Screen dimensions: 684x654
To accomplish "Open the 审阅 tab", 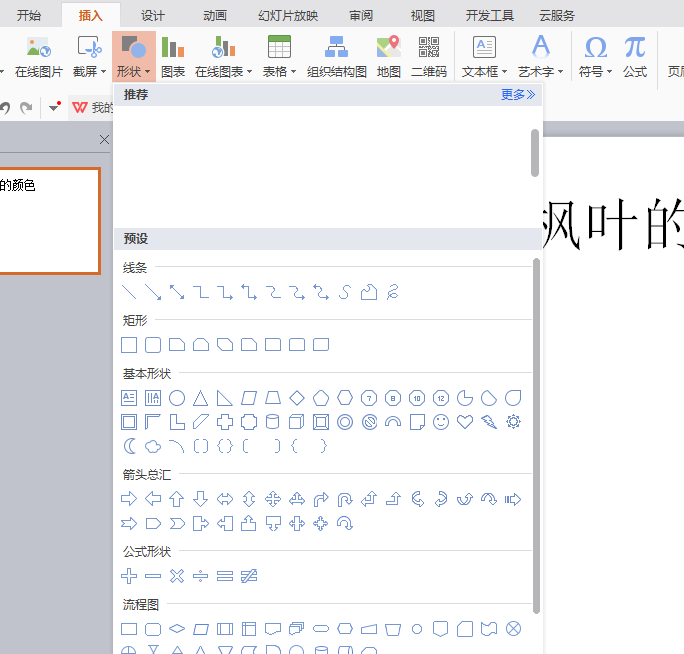I will 361,16.
